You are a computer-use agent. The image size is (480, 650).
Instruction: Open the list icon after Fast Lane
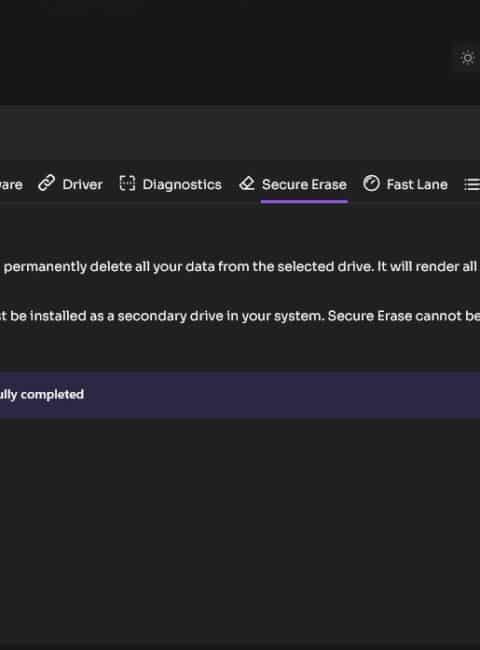(472, 184)
